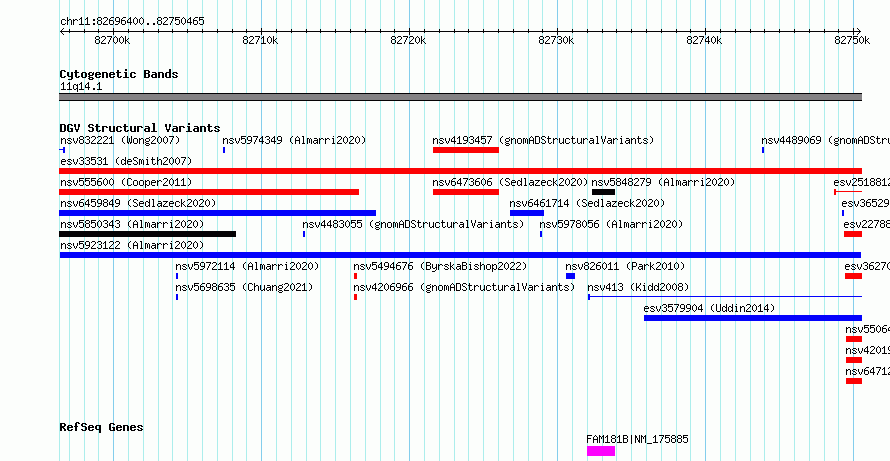890x461 pixels.
Task: Click the RefSeq Genes track title
Action: point(102,427)
